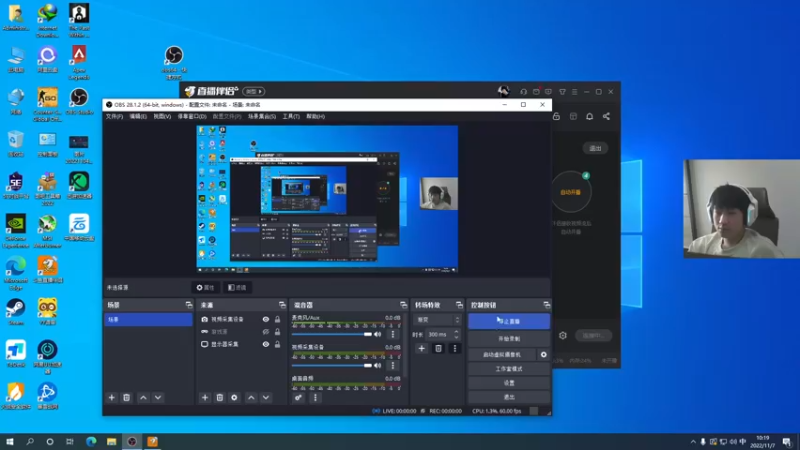Image resolution: width=800 pixels, height=450 pixels.
Task: Toggle the lock on the 视频采集设备 source
Action: point(278,319)
